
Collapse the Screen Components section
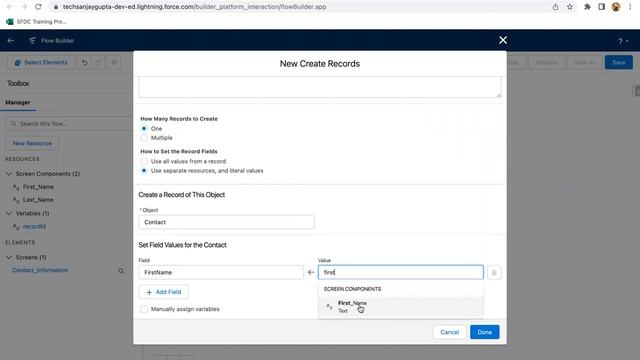pyautogui.click(x=9, y=174)
